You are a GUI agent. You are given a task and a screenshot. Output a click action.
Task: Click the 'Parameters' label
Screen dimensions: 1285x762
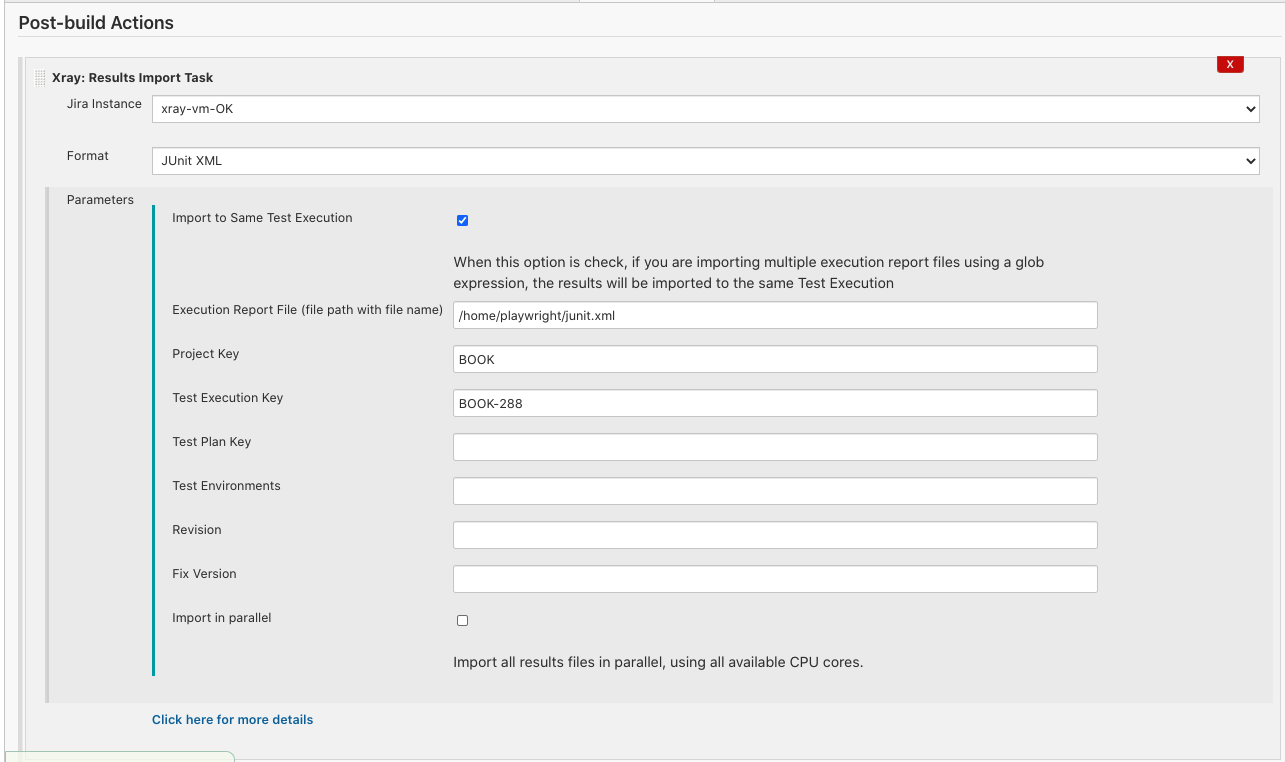[100, 200]
